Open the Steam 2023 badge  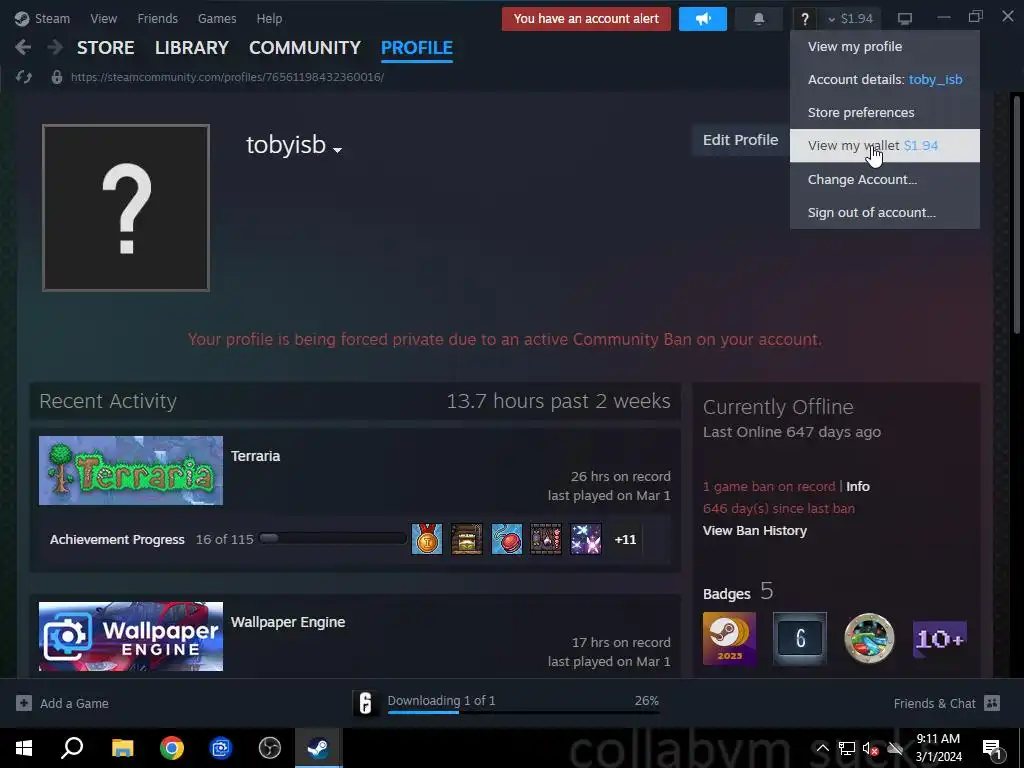[729, 638]
